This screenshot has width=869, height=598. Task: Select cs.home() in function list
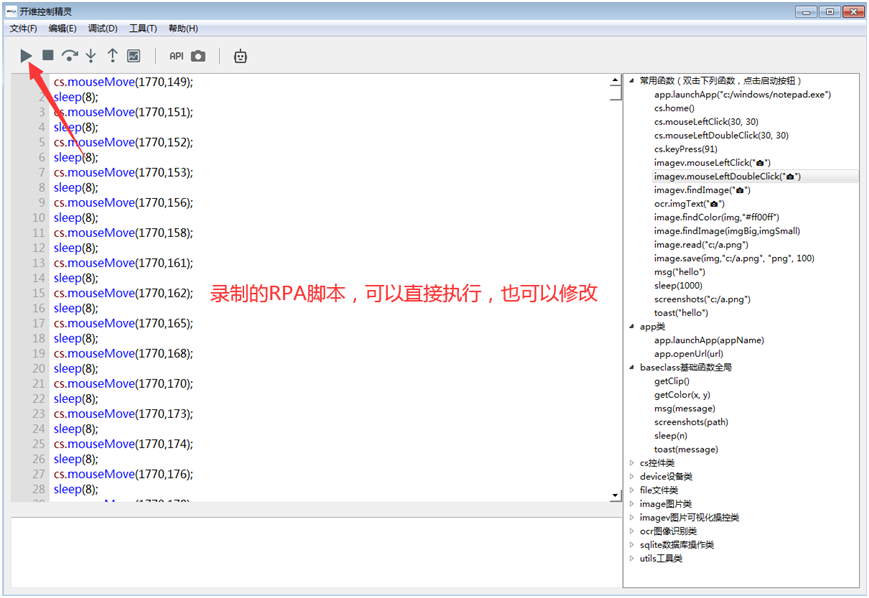(674, 108)
